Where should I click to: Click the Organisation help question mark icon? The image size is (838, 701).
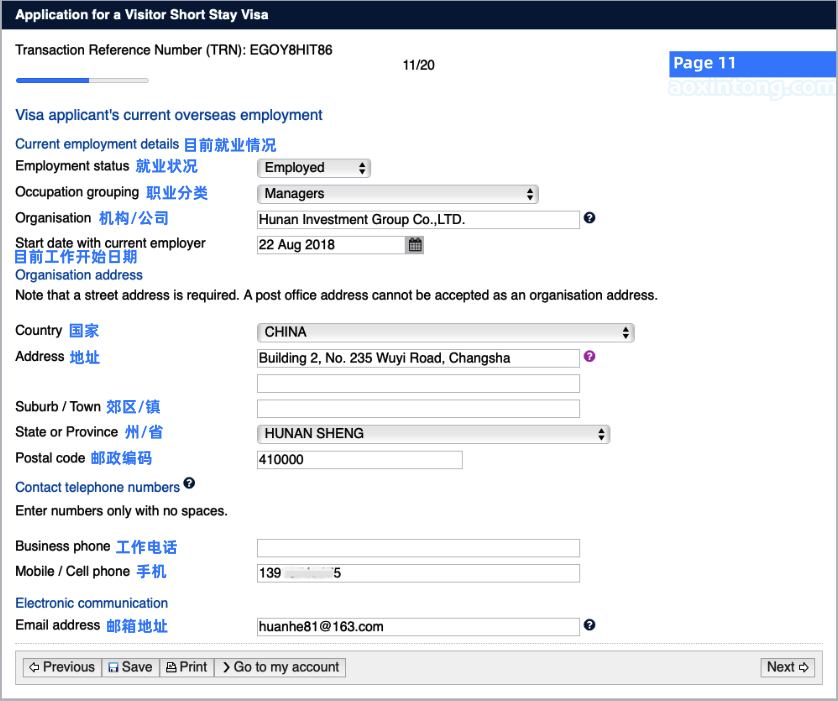tap(590, 218)
